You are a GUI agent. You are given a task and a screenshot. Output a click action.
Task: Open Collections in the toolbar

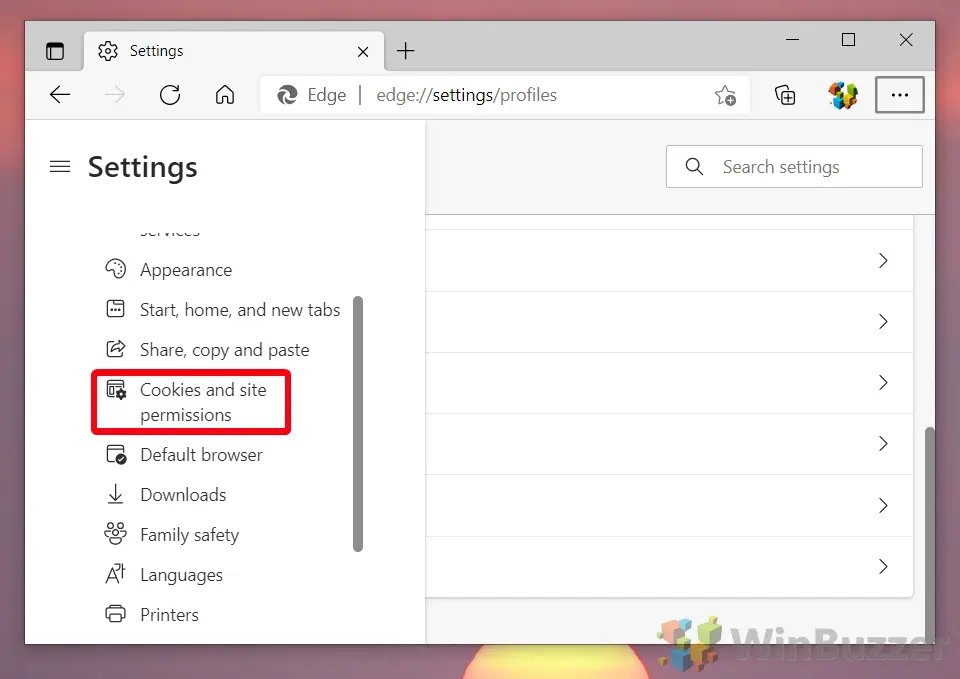point(785,95)
